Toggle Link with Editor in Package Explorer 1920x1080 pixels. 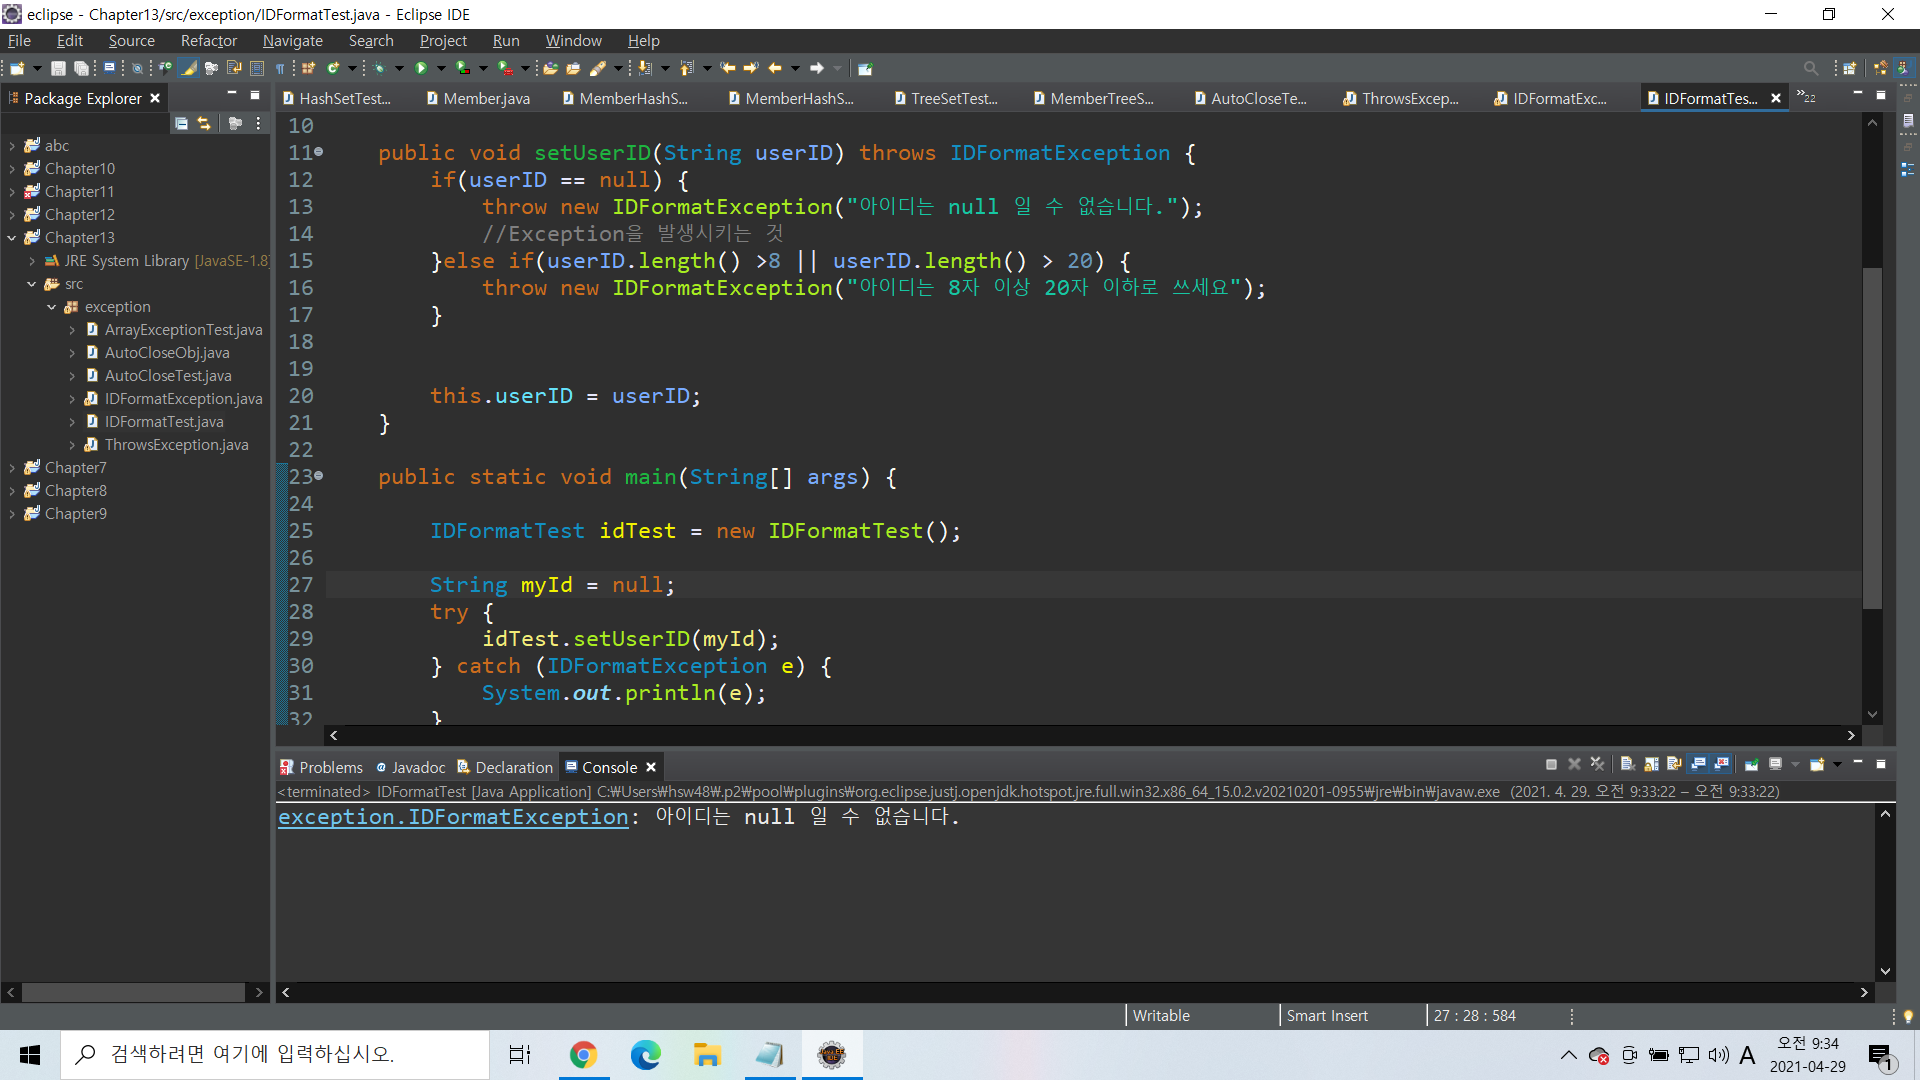pyautogui.click(x=204, y=123)
